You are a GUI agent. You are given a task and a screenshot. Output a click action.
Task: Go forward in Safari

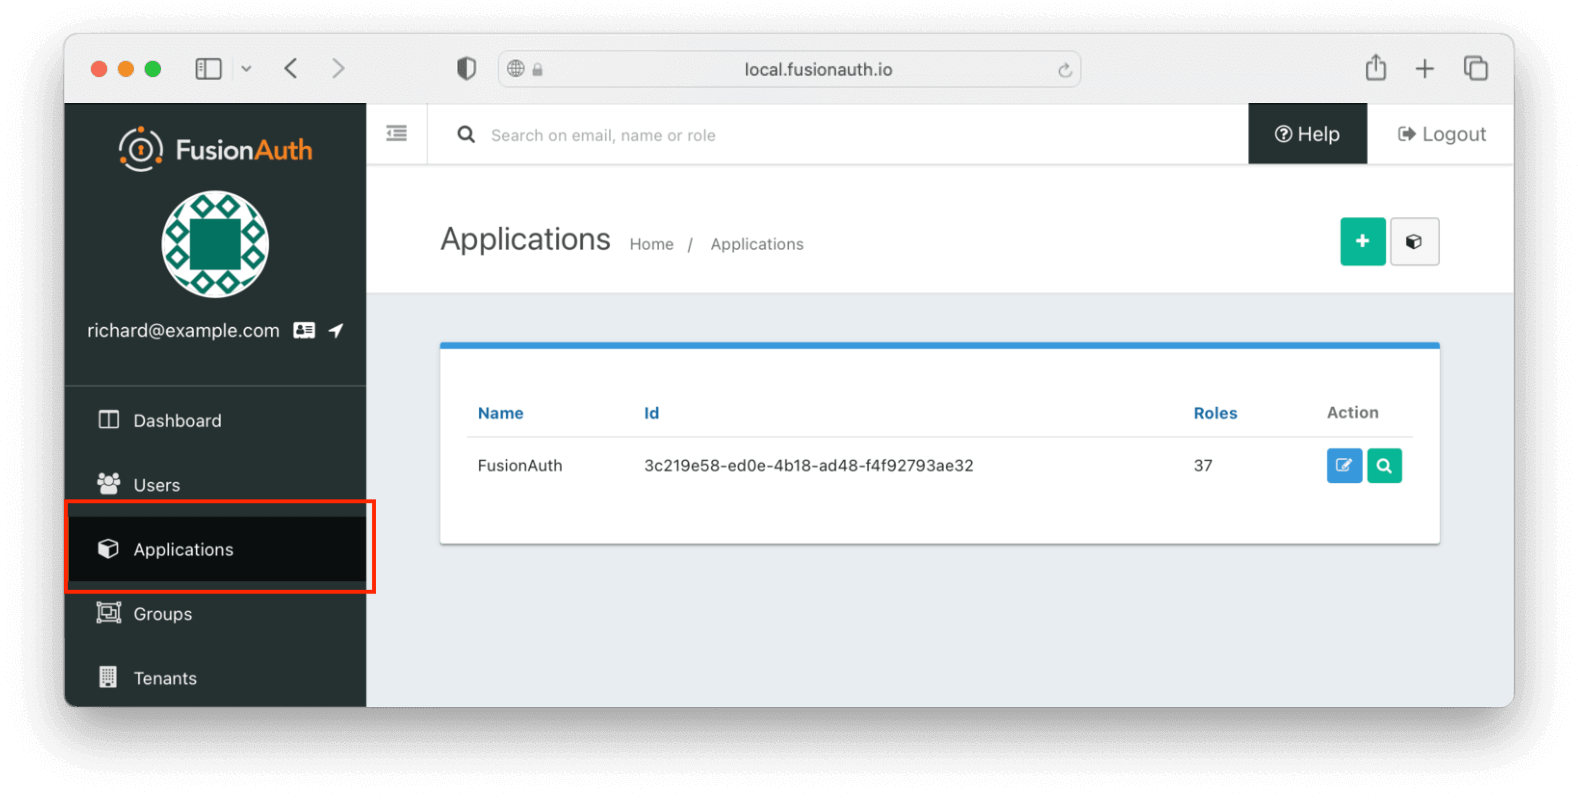coord(338,68)
